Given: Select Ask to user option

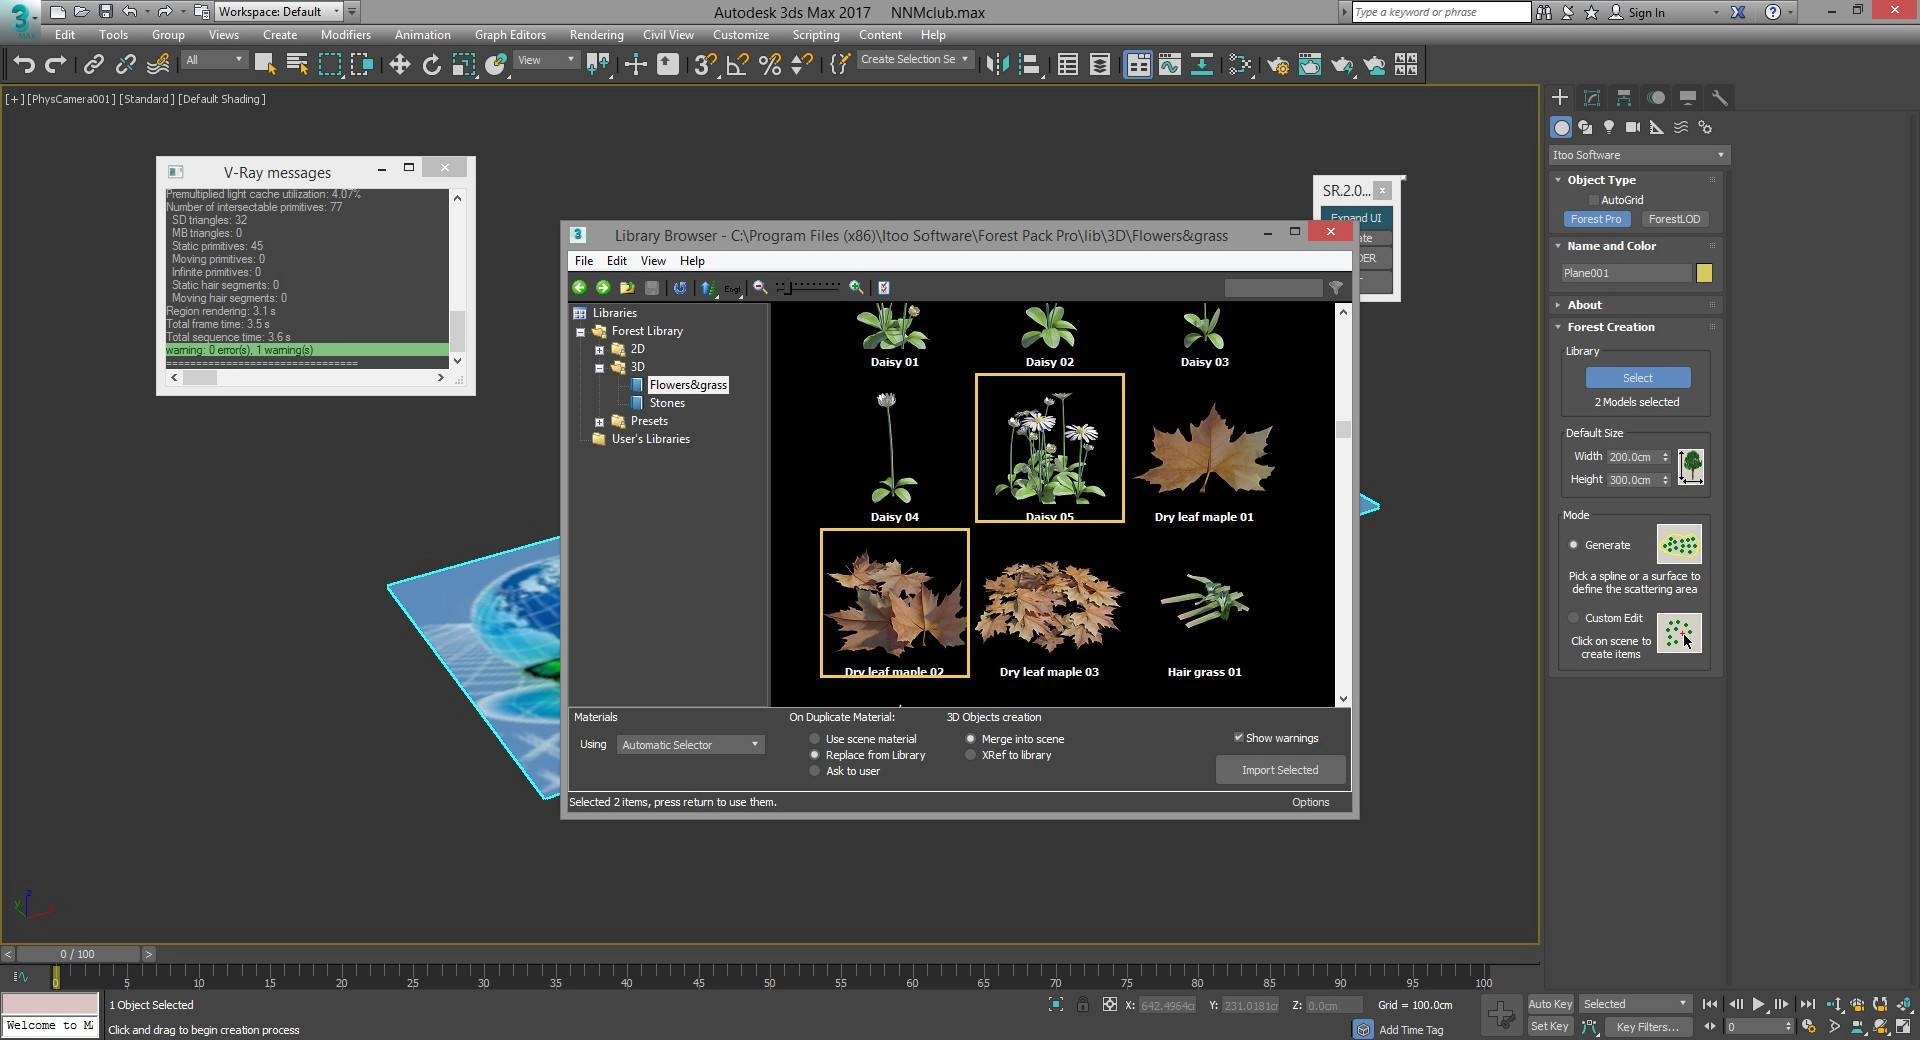Looking at the screenshot, I should [815, 771].
